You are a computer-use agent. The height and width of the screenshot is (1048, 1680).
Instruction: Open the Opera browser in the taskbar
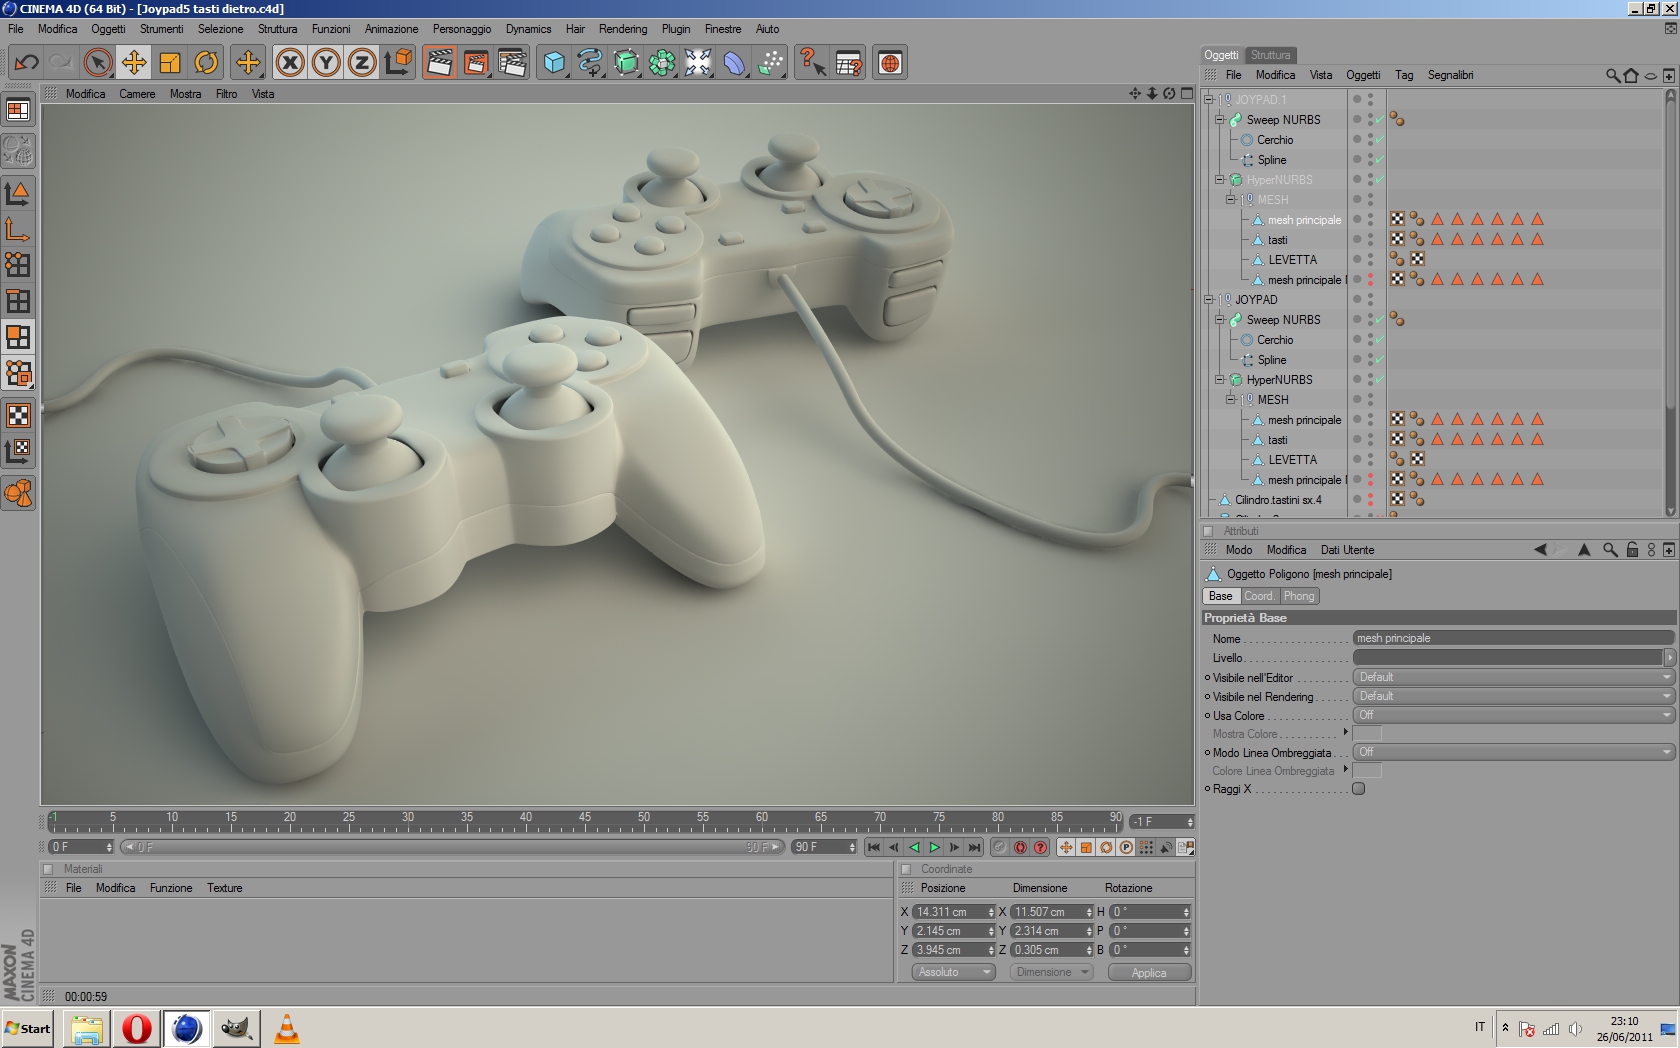click(x=137, y=1028)
